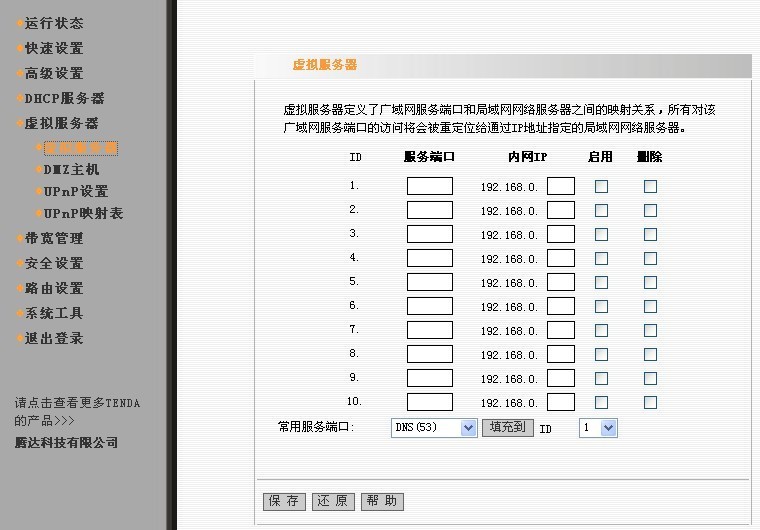This screenshot has width=760, height=530.
Task: Open DMZ主机 submenu item
Action: (71, 169)
